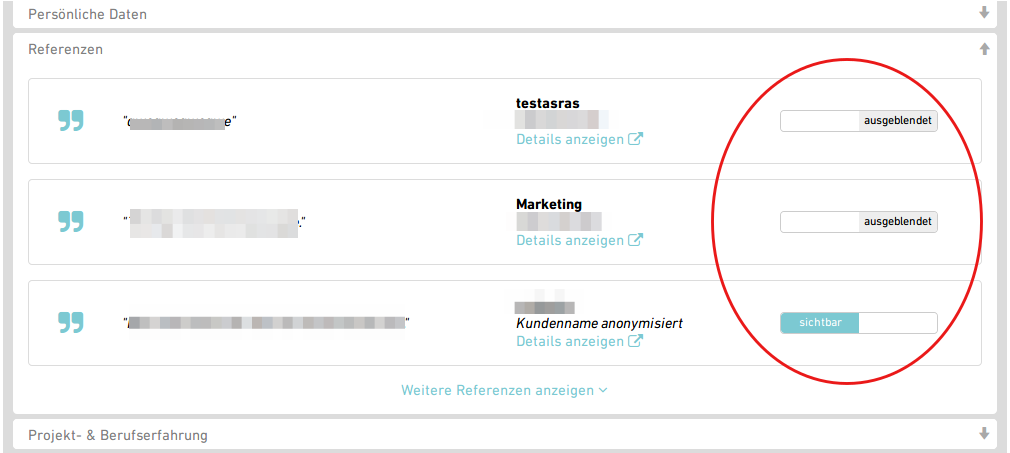Click the external link icon beneath Kundenname anonymisiert

[x=635, y=341]
